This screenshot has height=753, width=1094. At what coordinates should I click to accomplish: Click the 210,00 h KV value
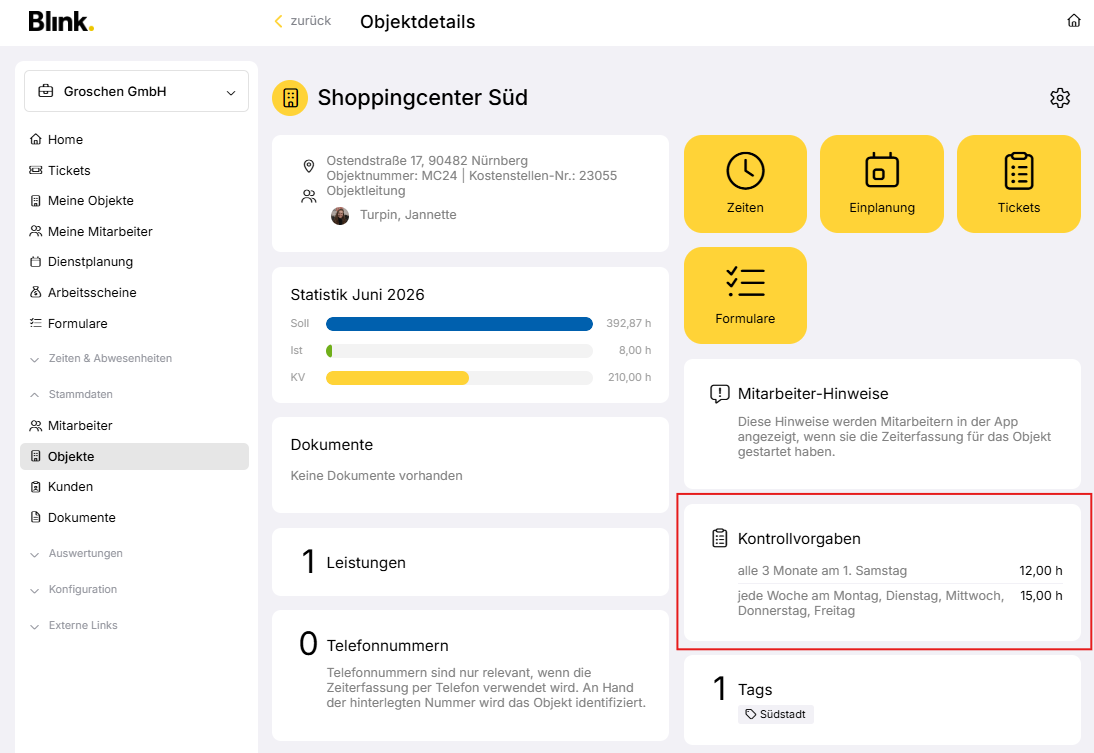coord(629,377)
